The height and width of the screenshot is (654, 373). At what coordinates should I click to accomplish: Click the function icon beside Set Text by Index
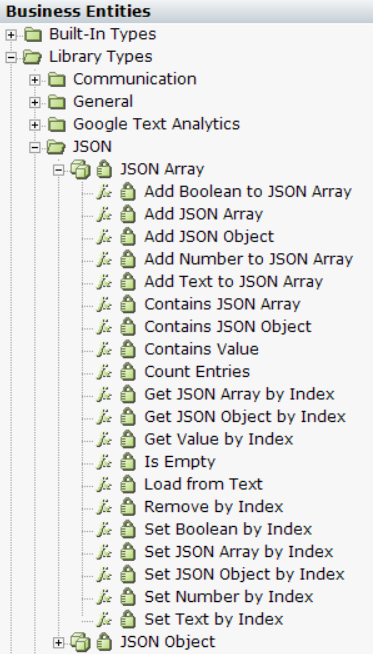pos(104,620)
